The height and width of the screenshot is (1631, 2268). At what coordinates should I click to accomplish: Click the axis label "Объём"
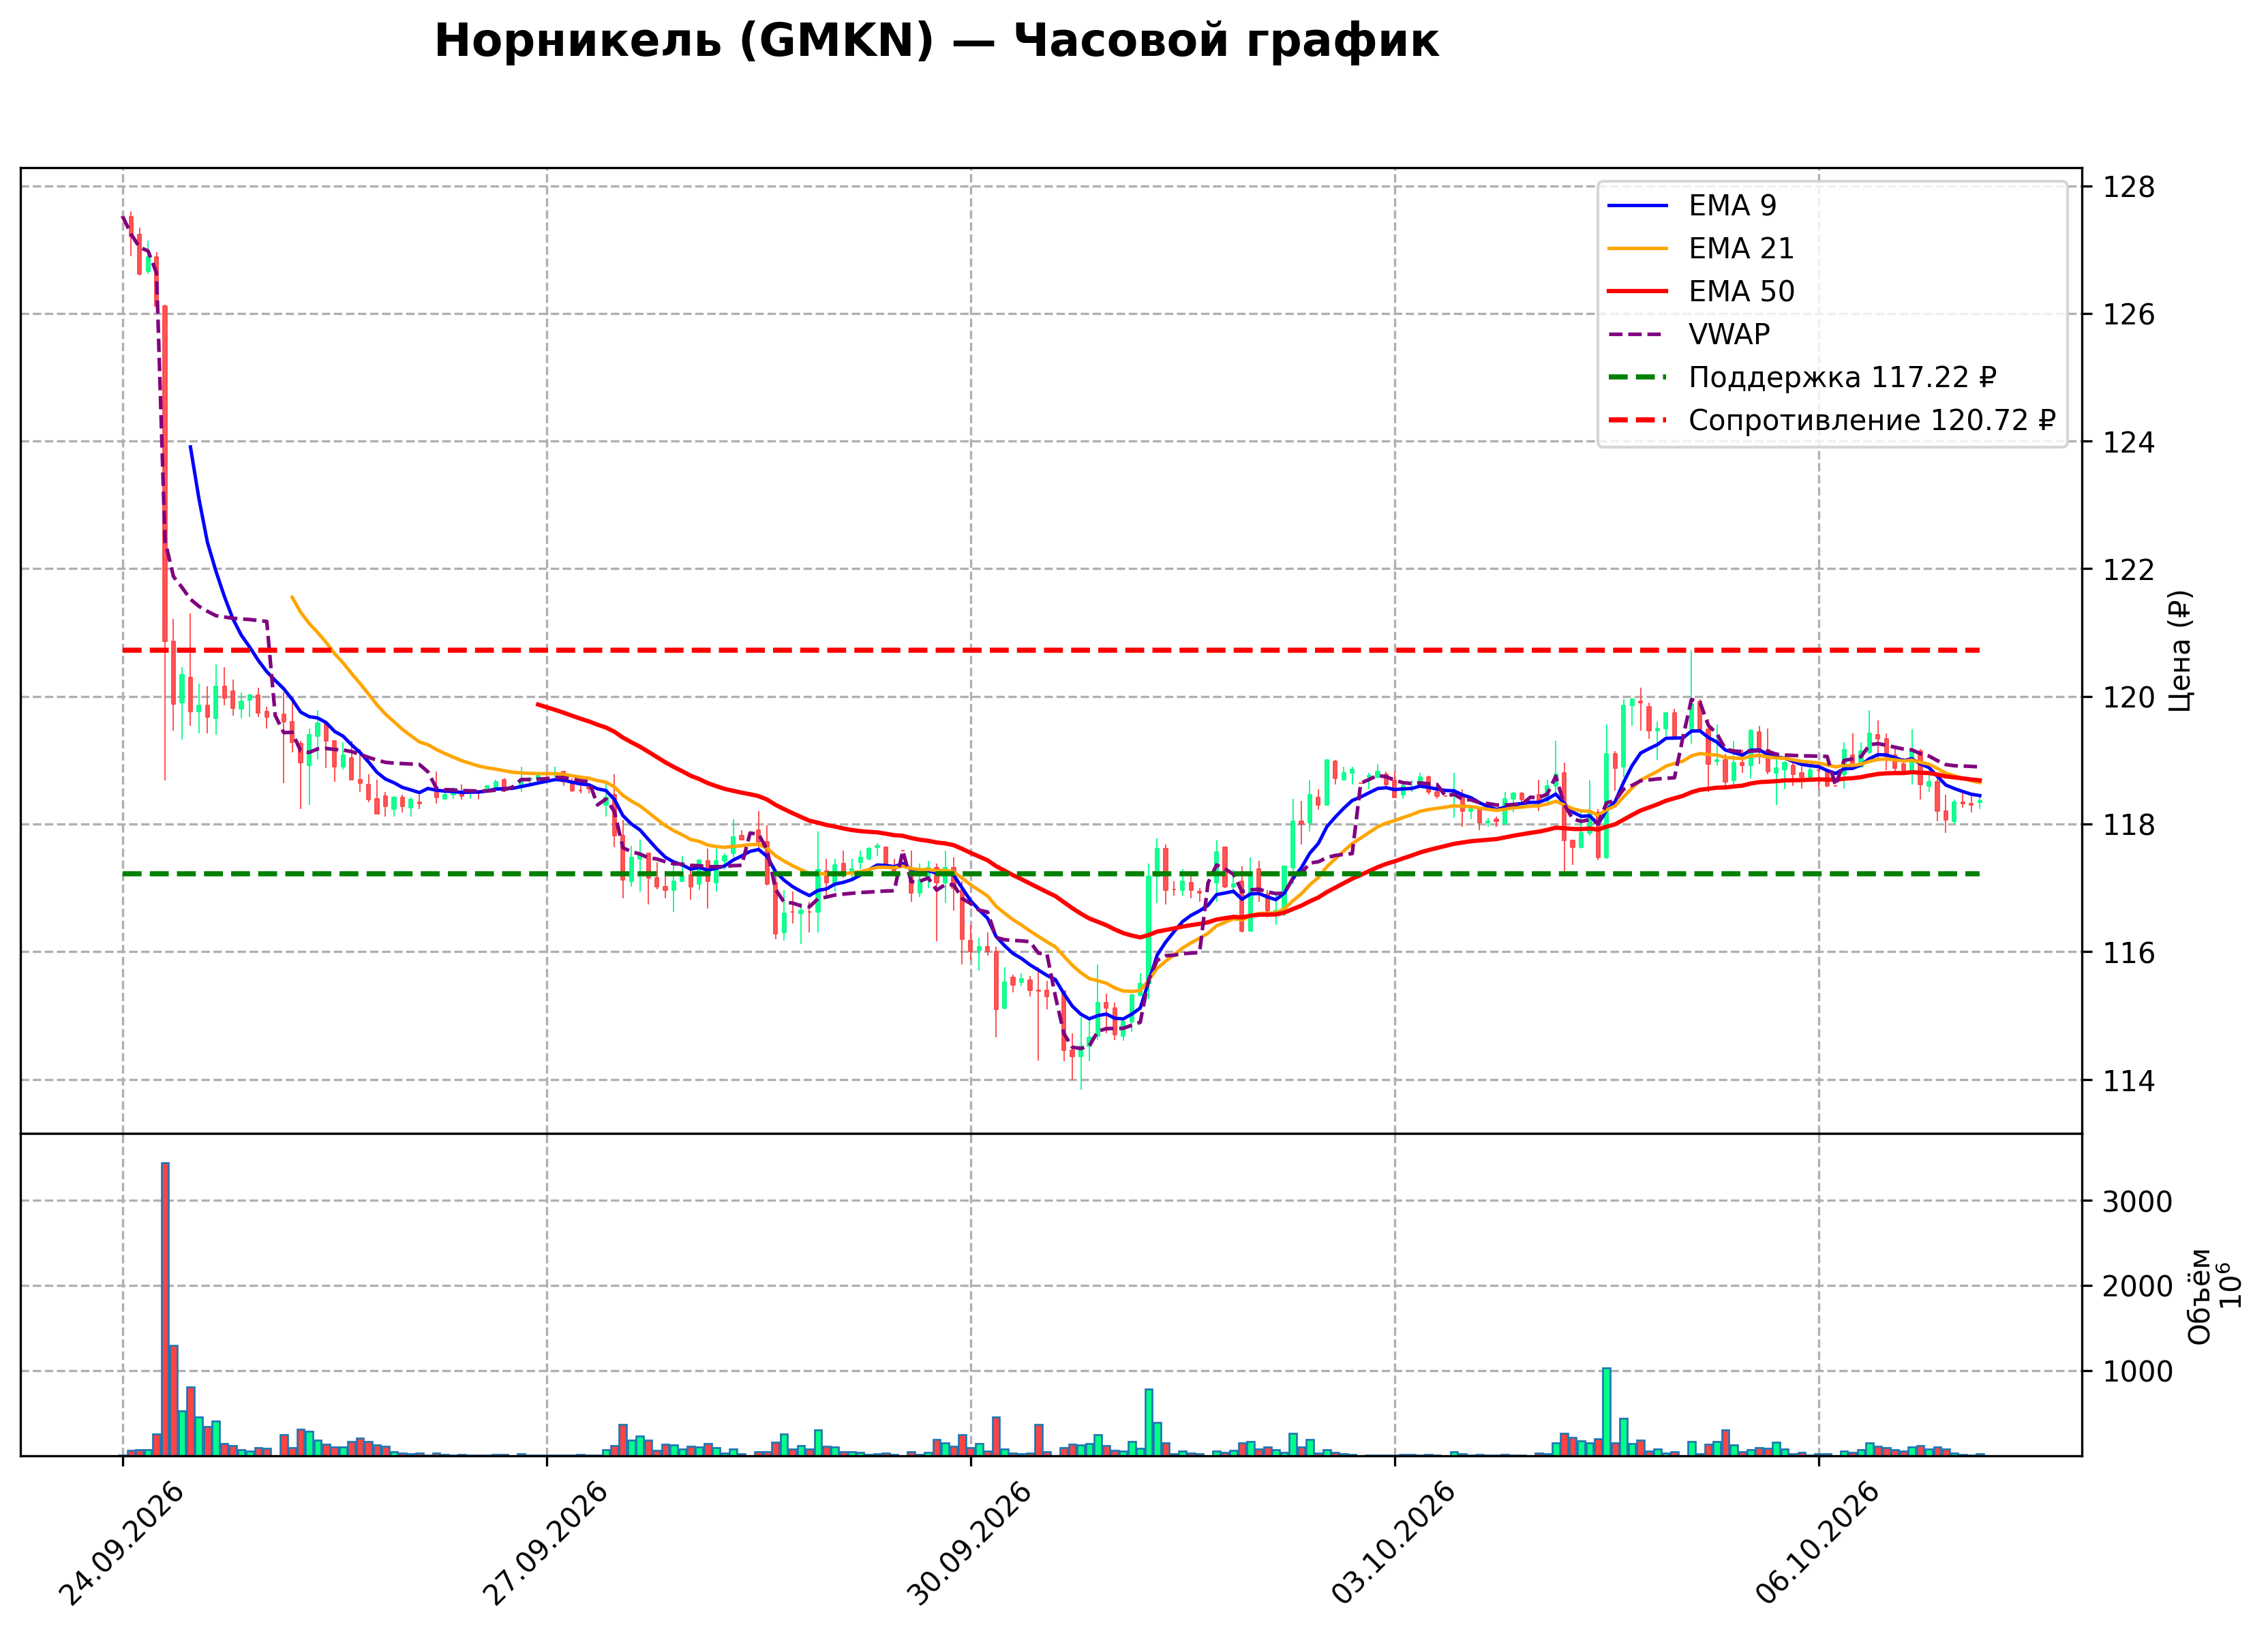(2200, 1296)
